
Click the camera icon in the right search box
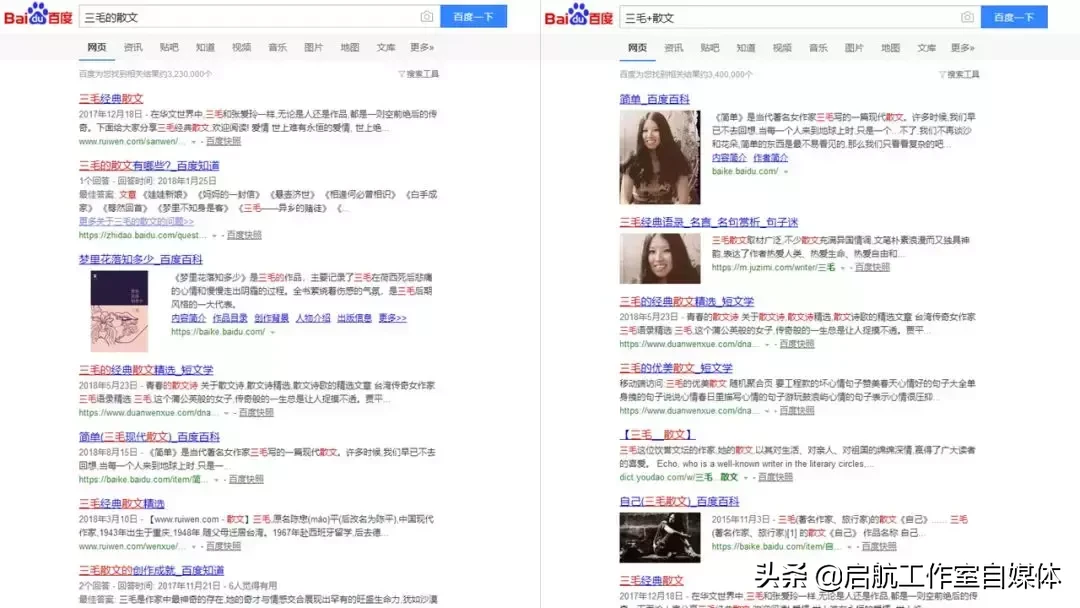click(x=967, y=17)
